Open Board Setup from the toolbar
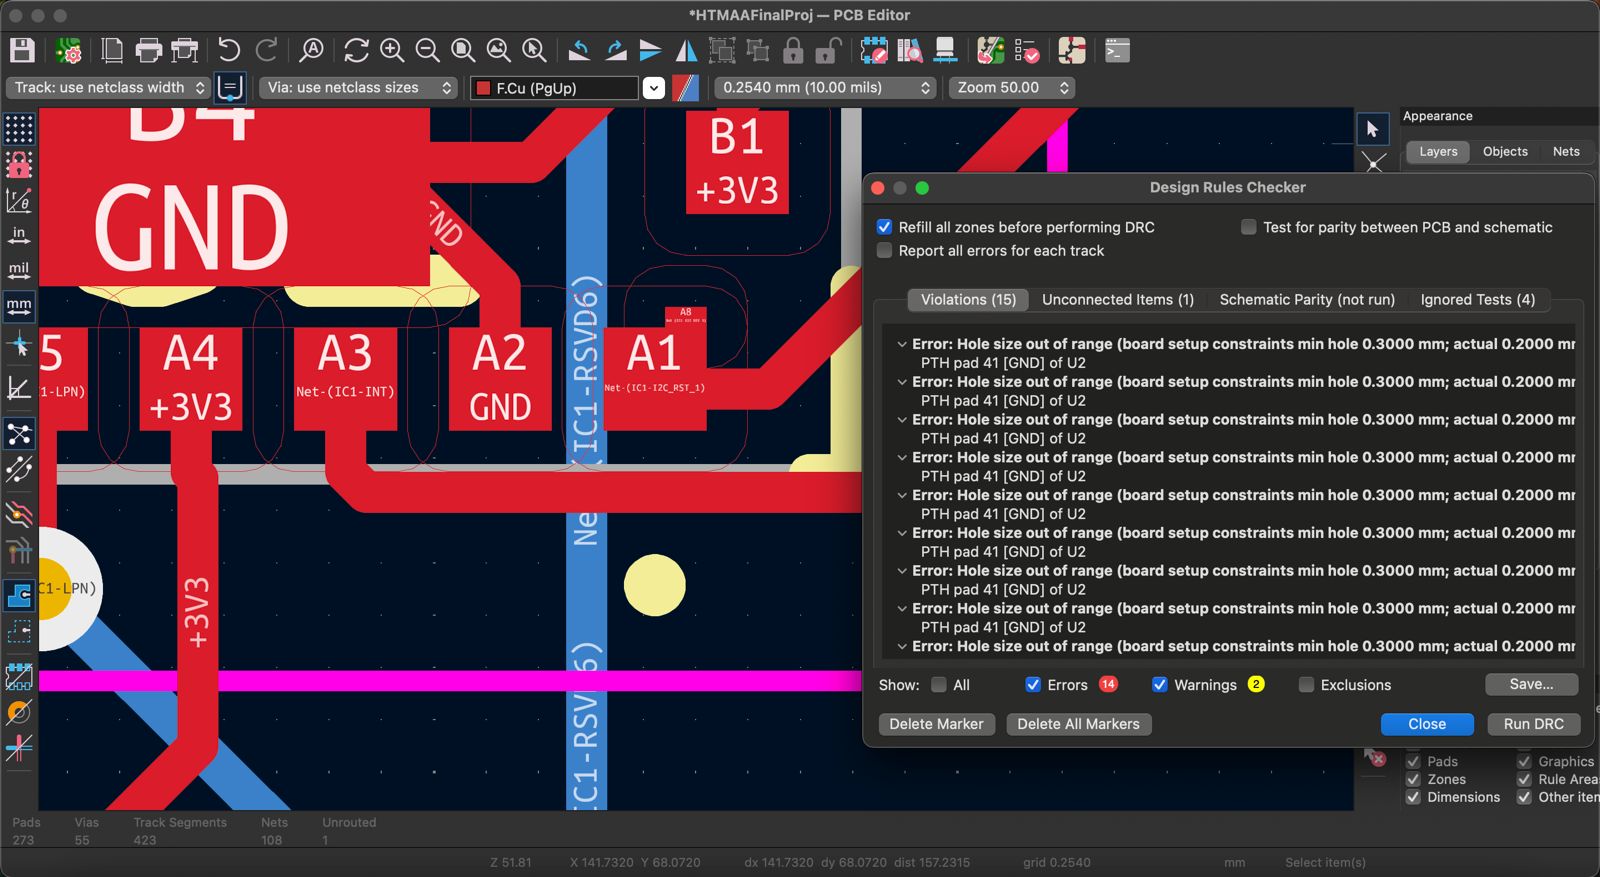The height and width of the screenshot is (877, 1600). tap(69, 50)
